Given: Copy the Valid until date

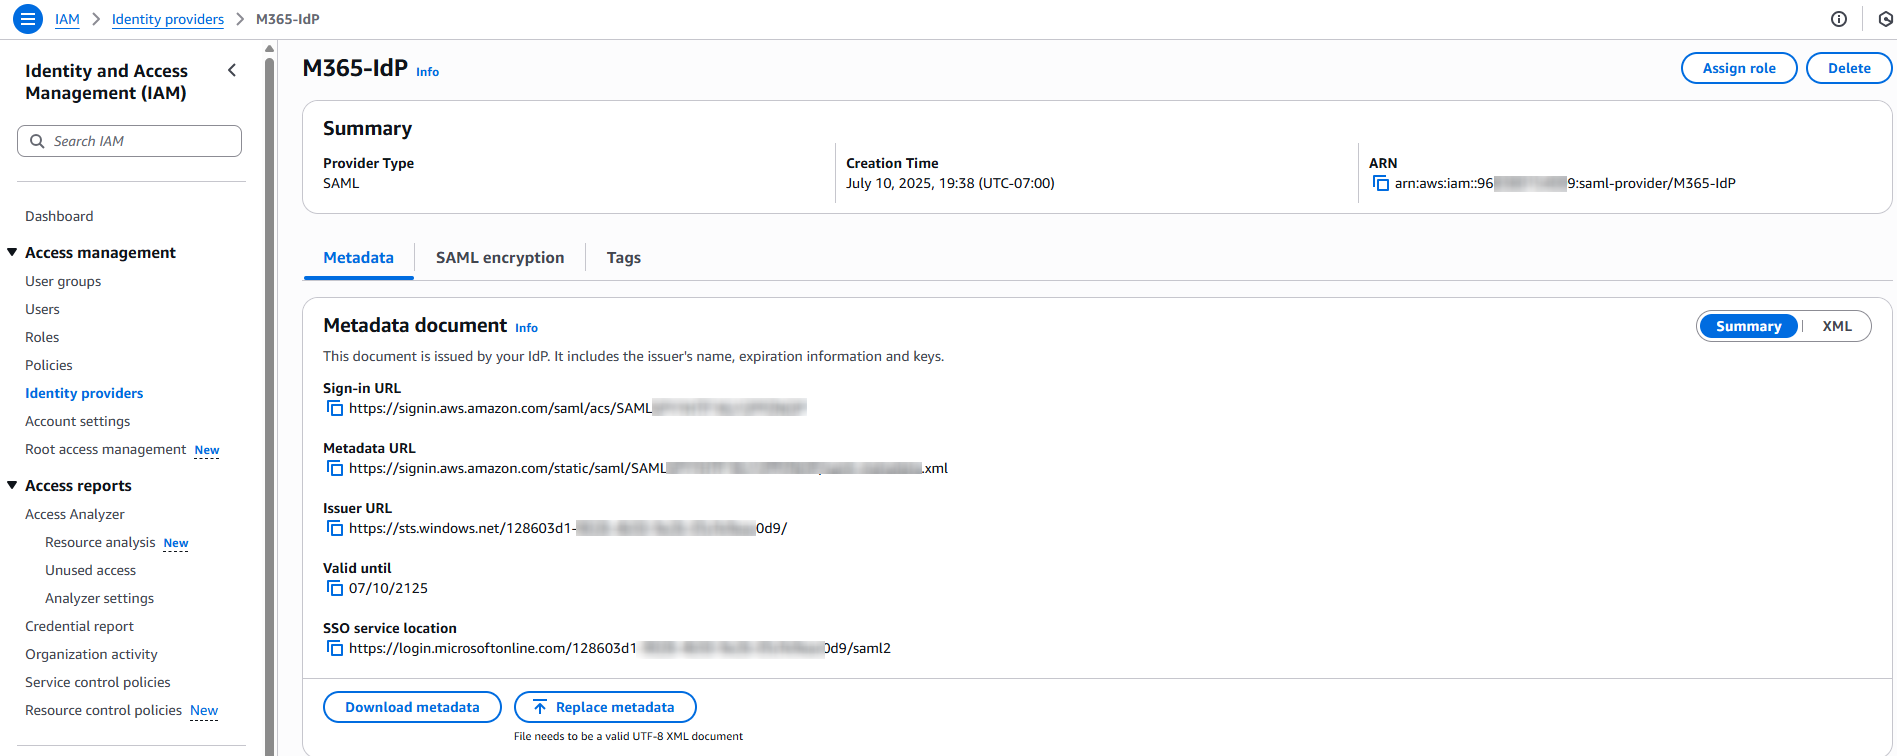Looking at the screenshot, I should click(335, 588).
